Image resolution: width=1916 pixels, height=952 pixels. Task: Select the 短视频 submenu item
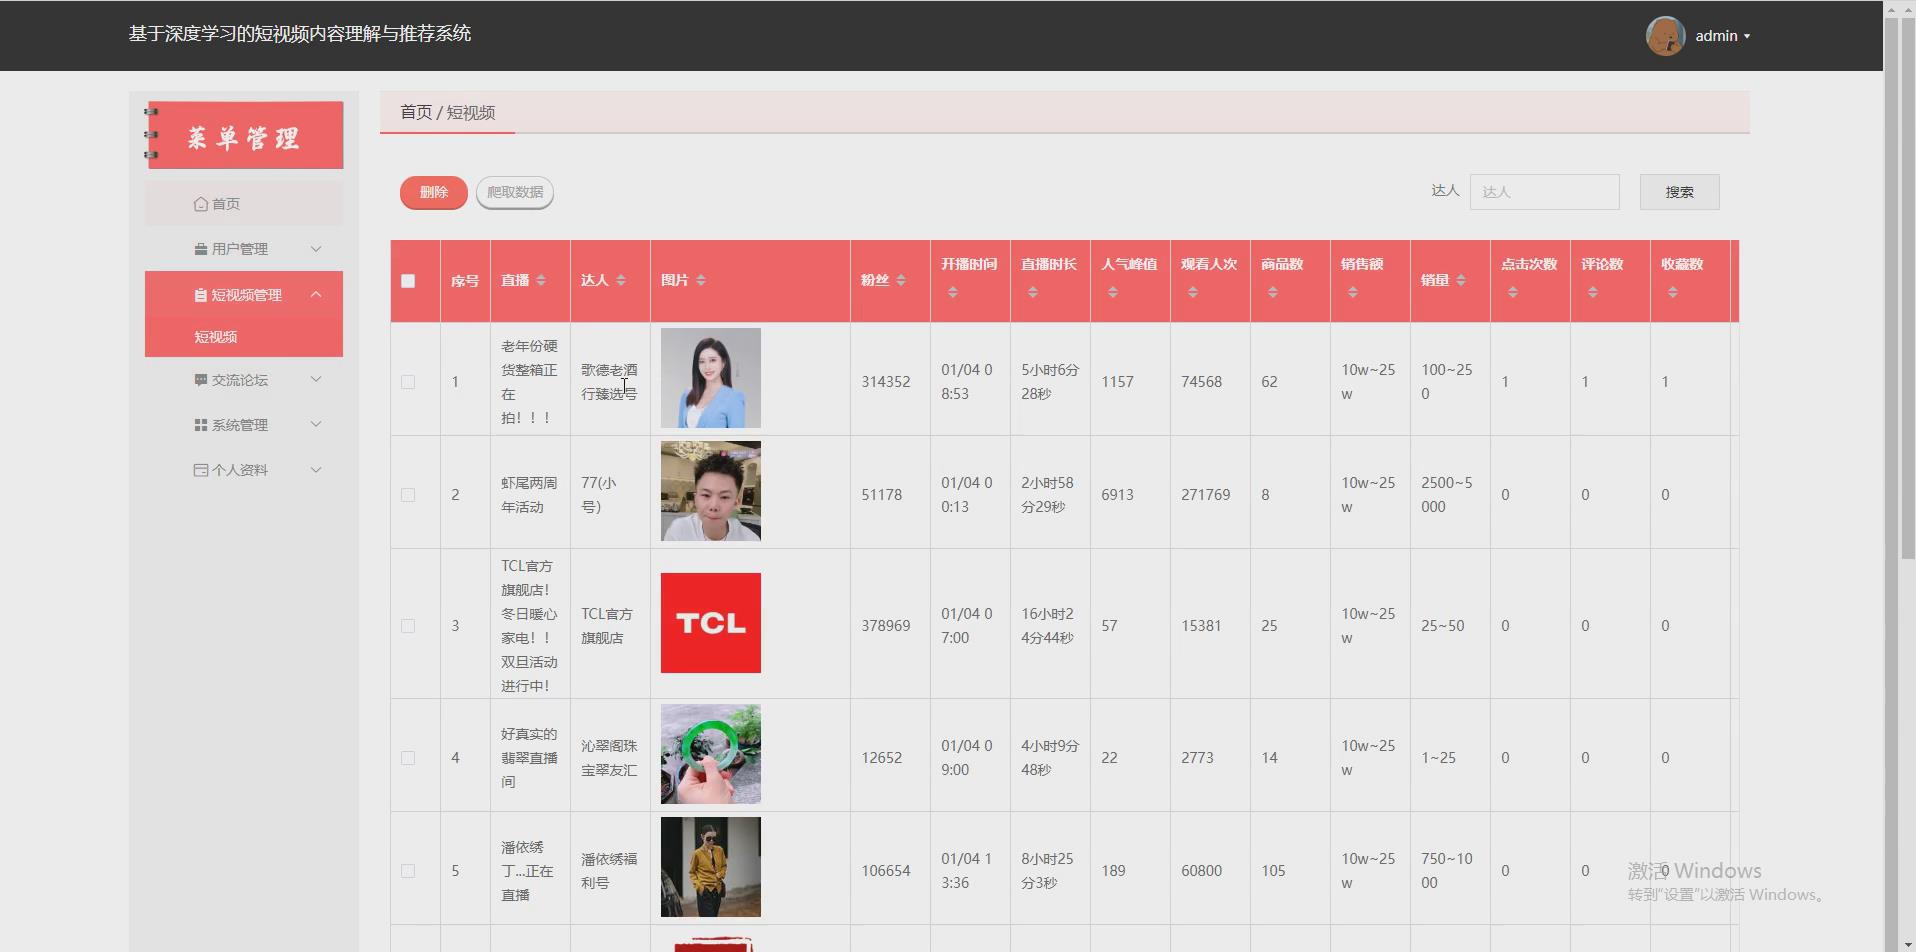[244, 337]
